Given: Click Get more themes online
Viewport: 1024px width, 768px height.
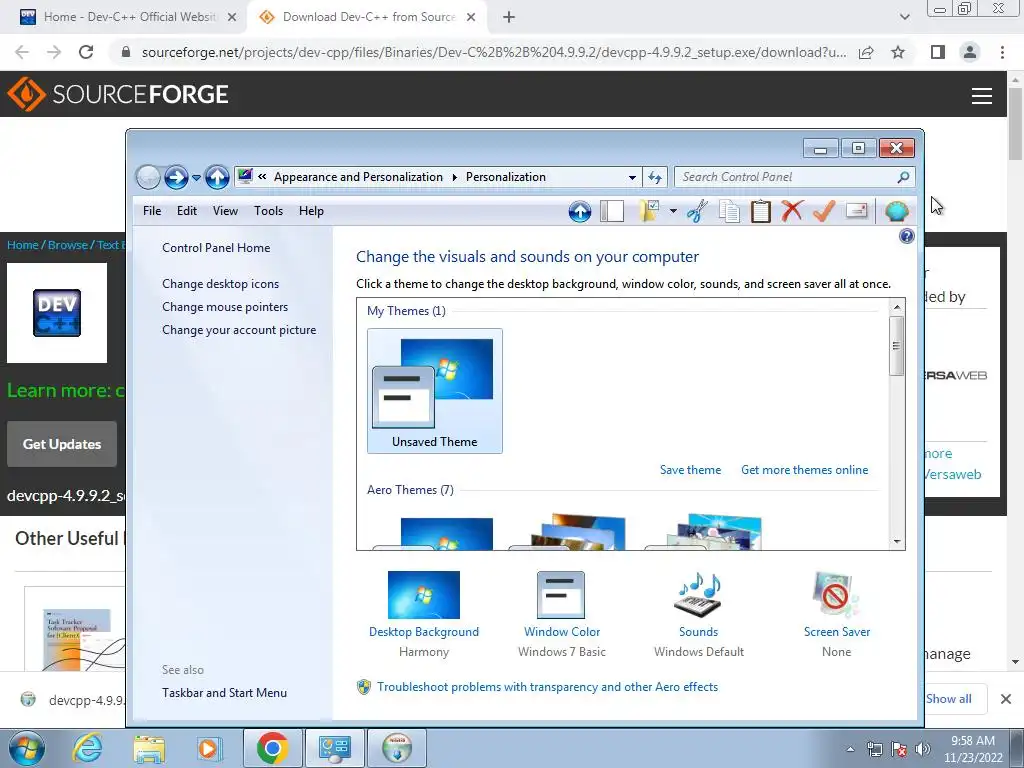Looking at the screenshot, I should point(805,470).
